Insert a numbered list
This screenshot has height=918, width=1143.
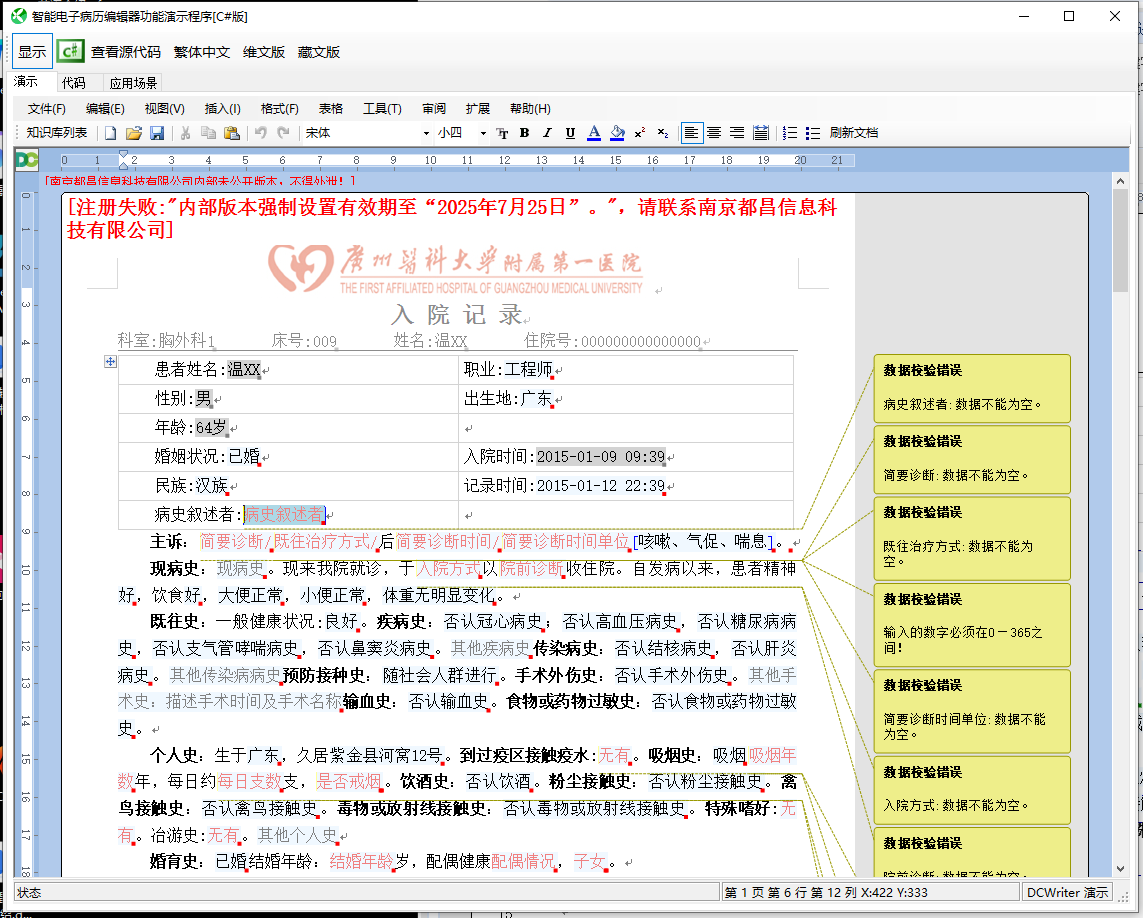(x=790, y=133)
